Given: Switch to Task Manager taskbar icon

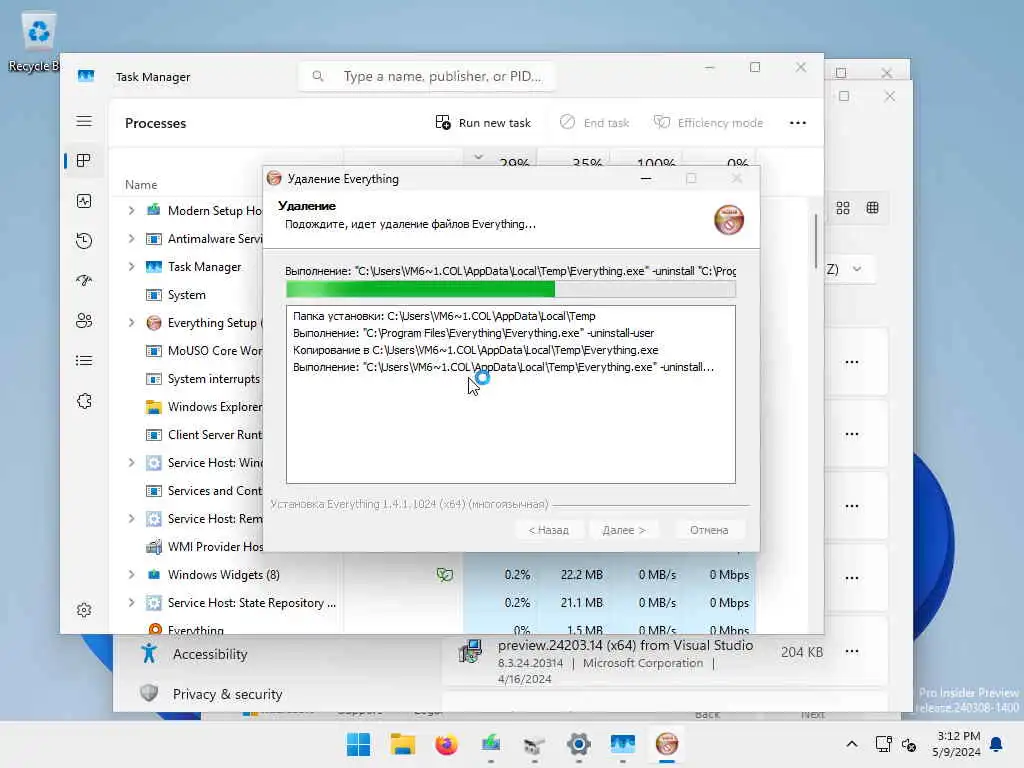Looking at the screenshot, I should click(622, 744).
